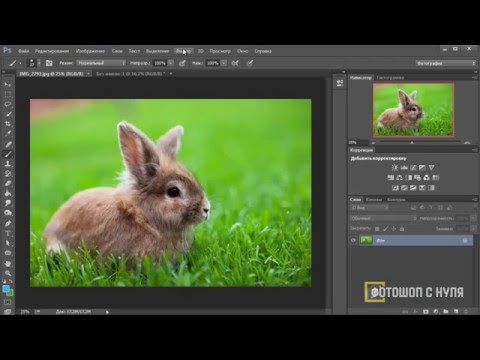Image resolution: width=480 pixels, height=360 pixels.
Task: Select the Healing Brush tool
Action: coord(8,144)
